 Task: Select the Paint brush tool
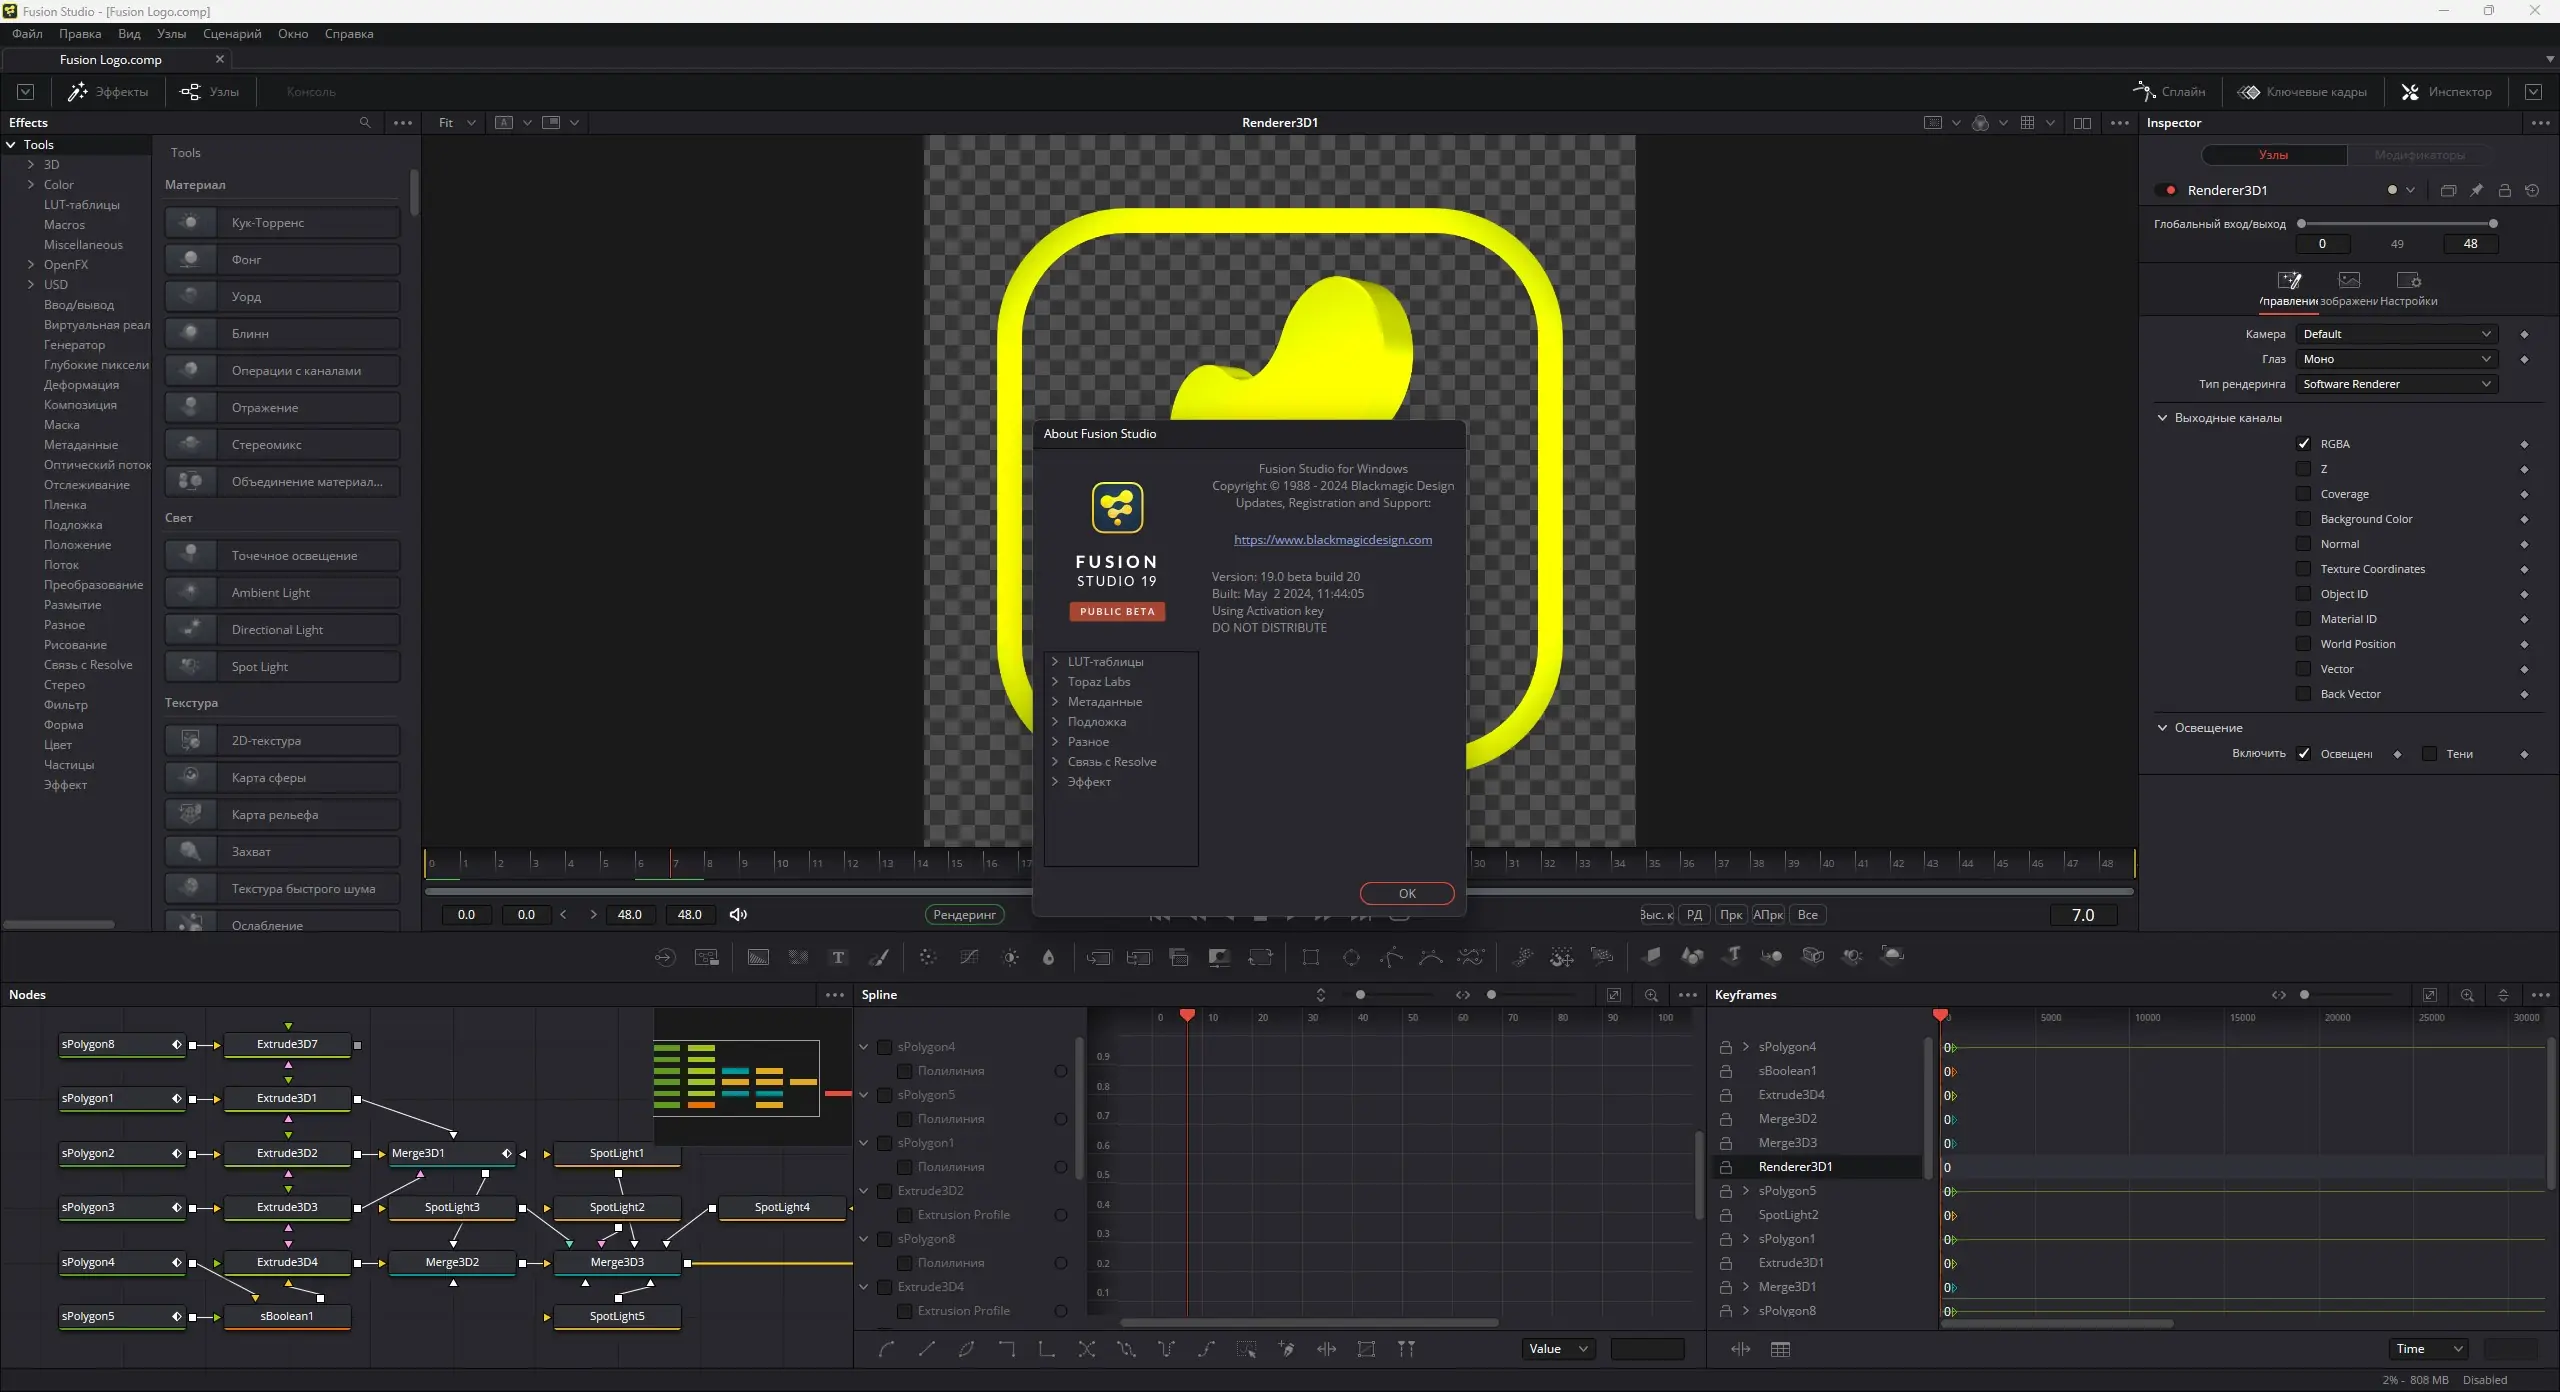(879, 957)
